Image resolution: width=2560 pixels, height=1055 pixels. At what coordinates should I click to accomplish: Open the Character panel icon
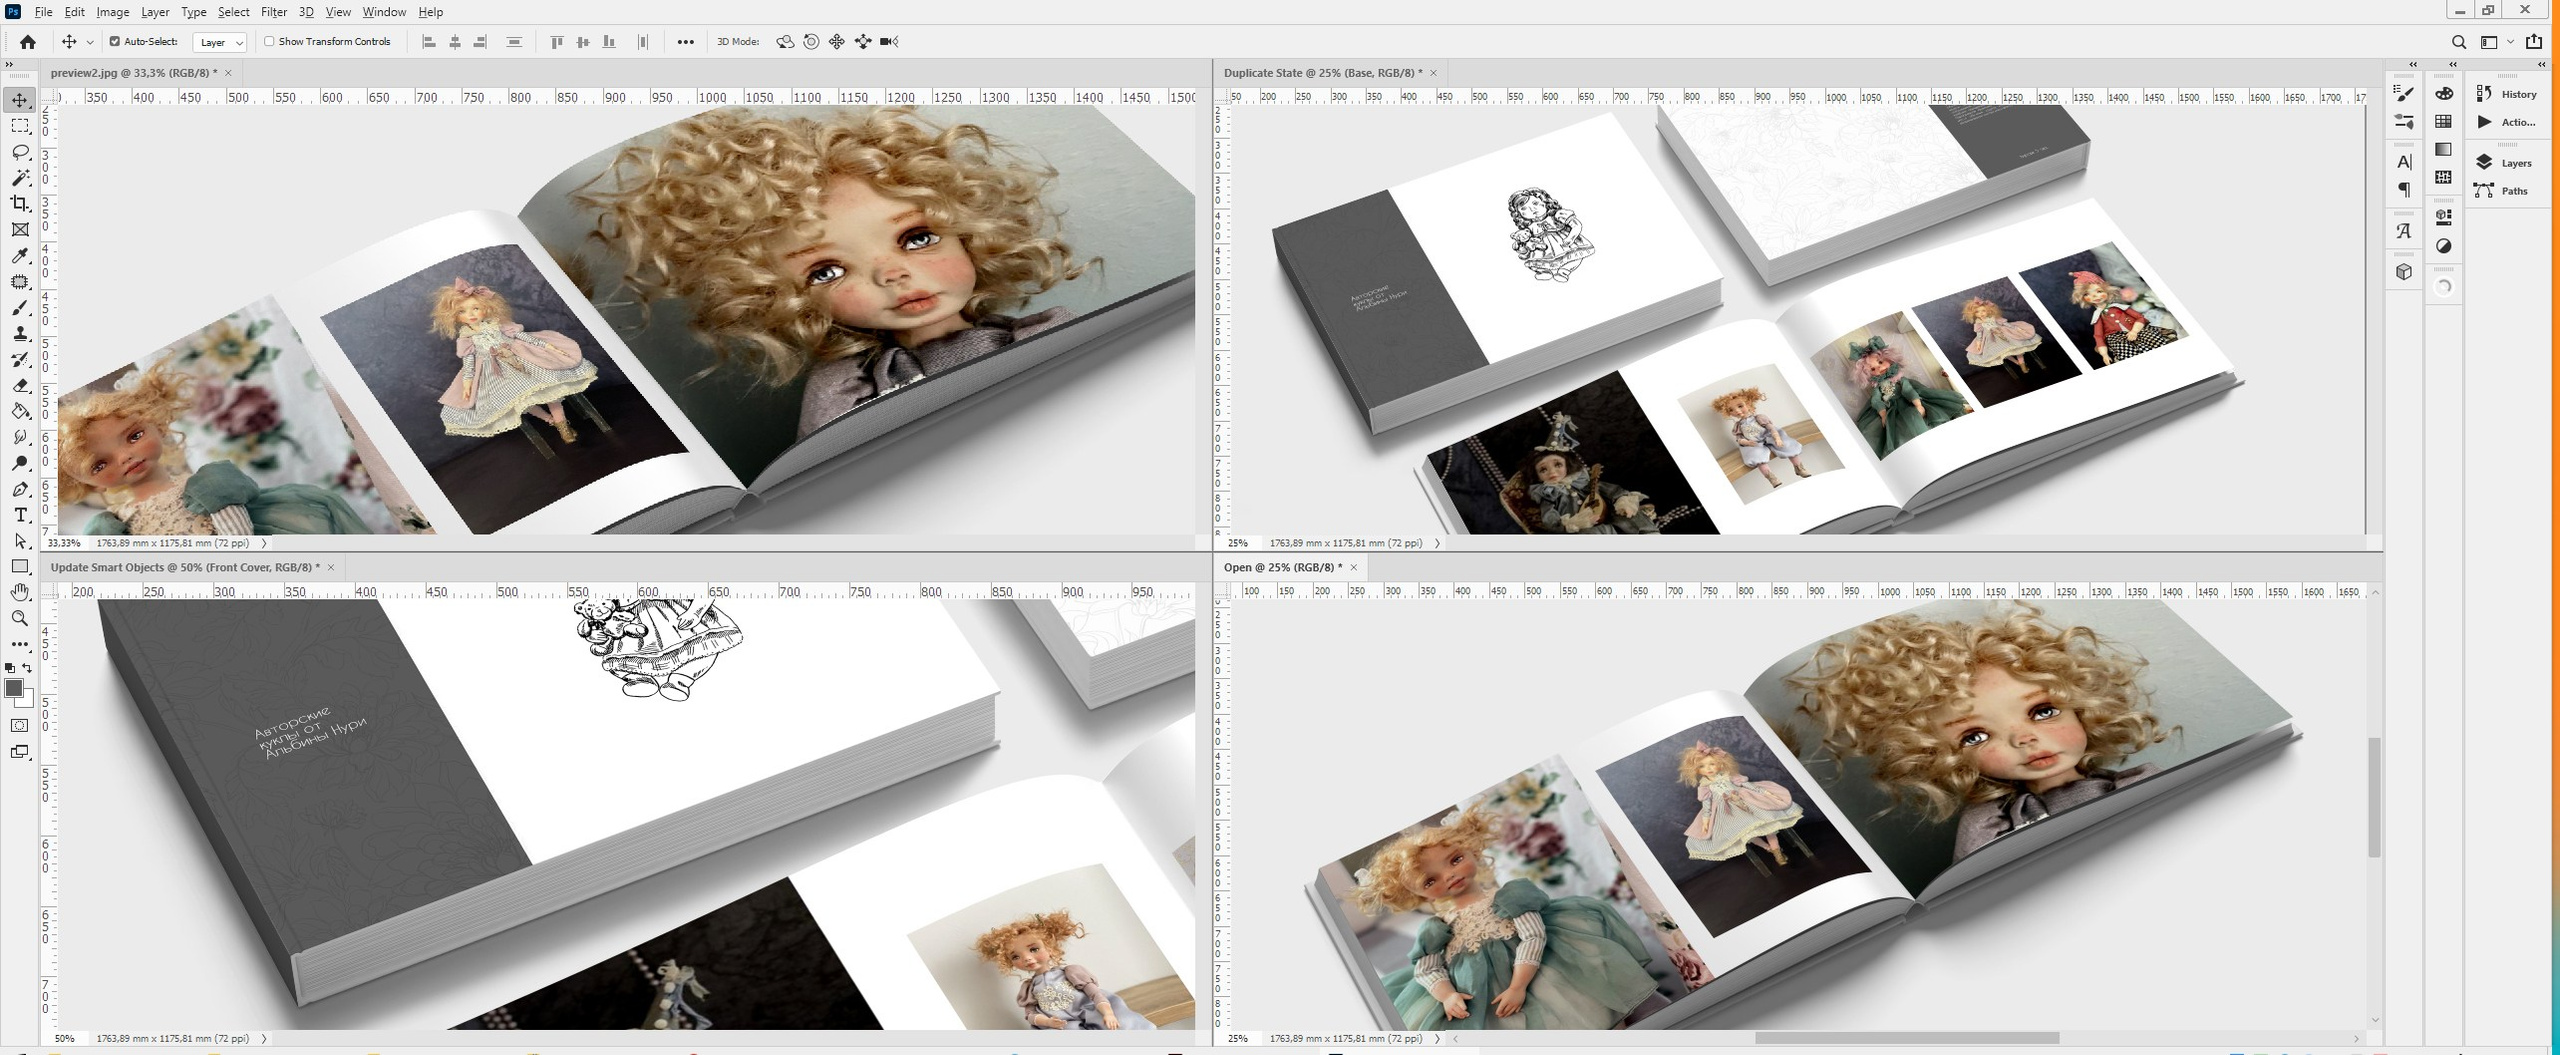point(2404,162)
